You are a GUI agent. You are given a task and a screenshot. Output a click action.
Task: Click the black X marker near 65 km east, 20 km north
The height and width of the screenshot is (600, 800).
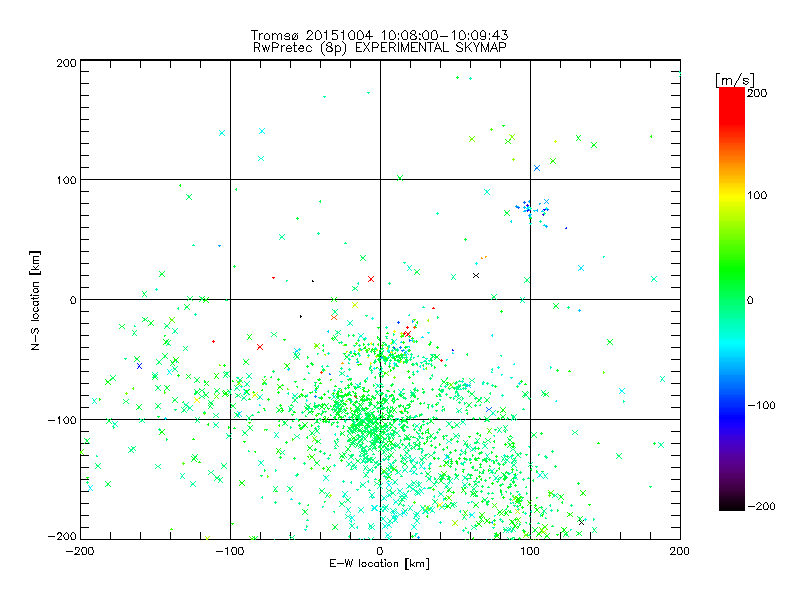click(x=476, y=276)
